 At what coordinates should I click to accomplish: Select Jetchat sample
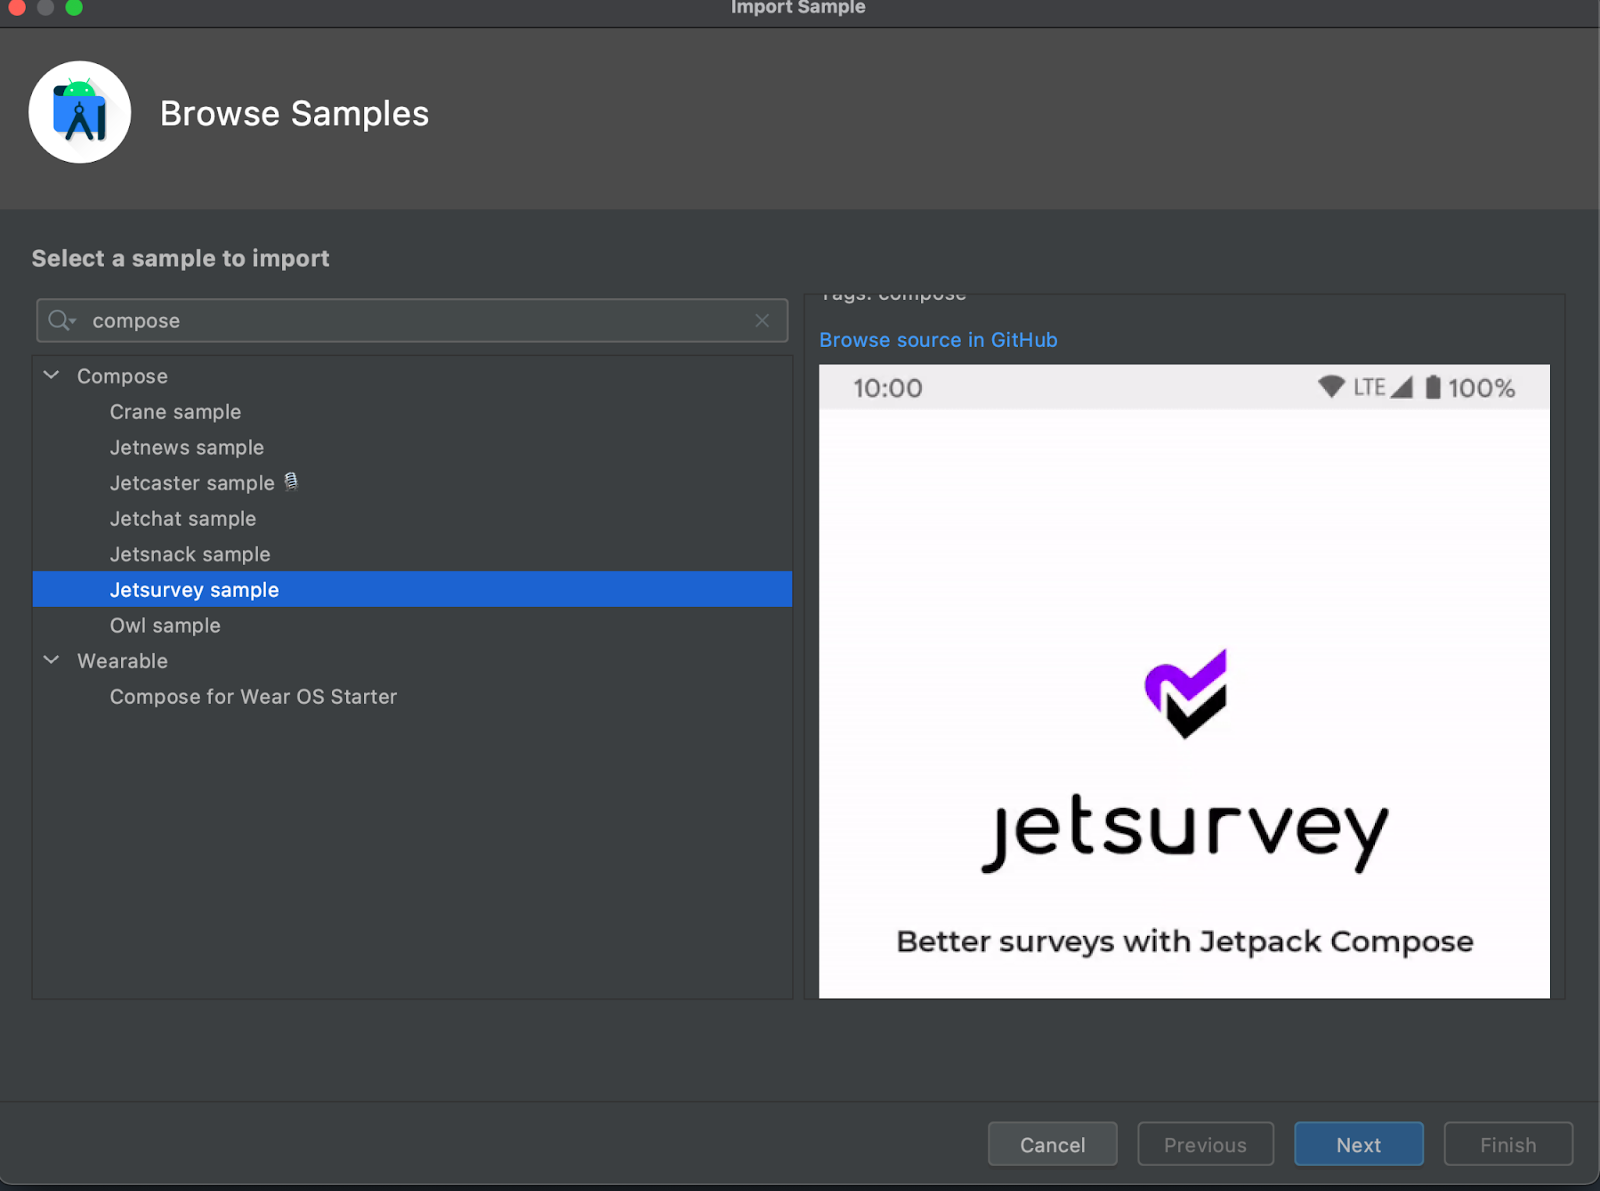pos(183,518)
